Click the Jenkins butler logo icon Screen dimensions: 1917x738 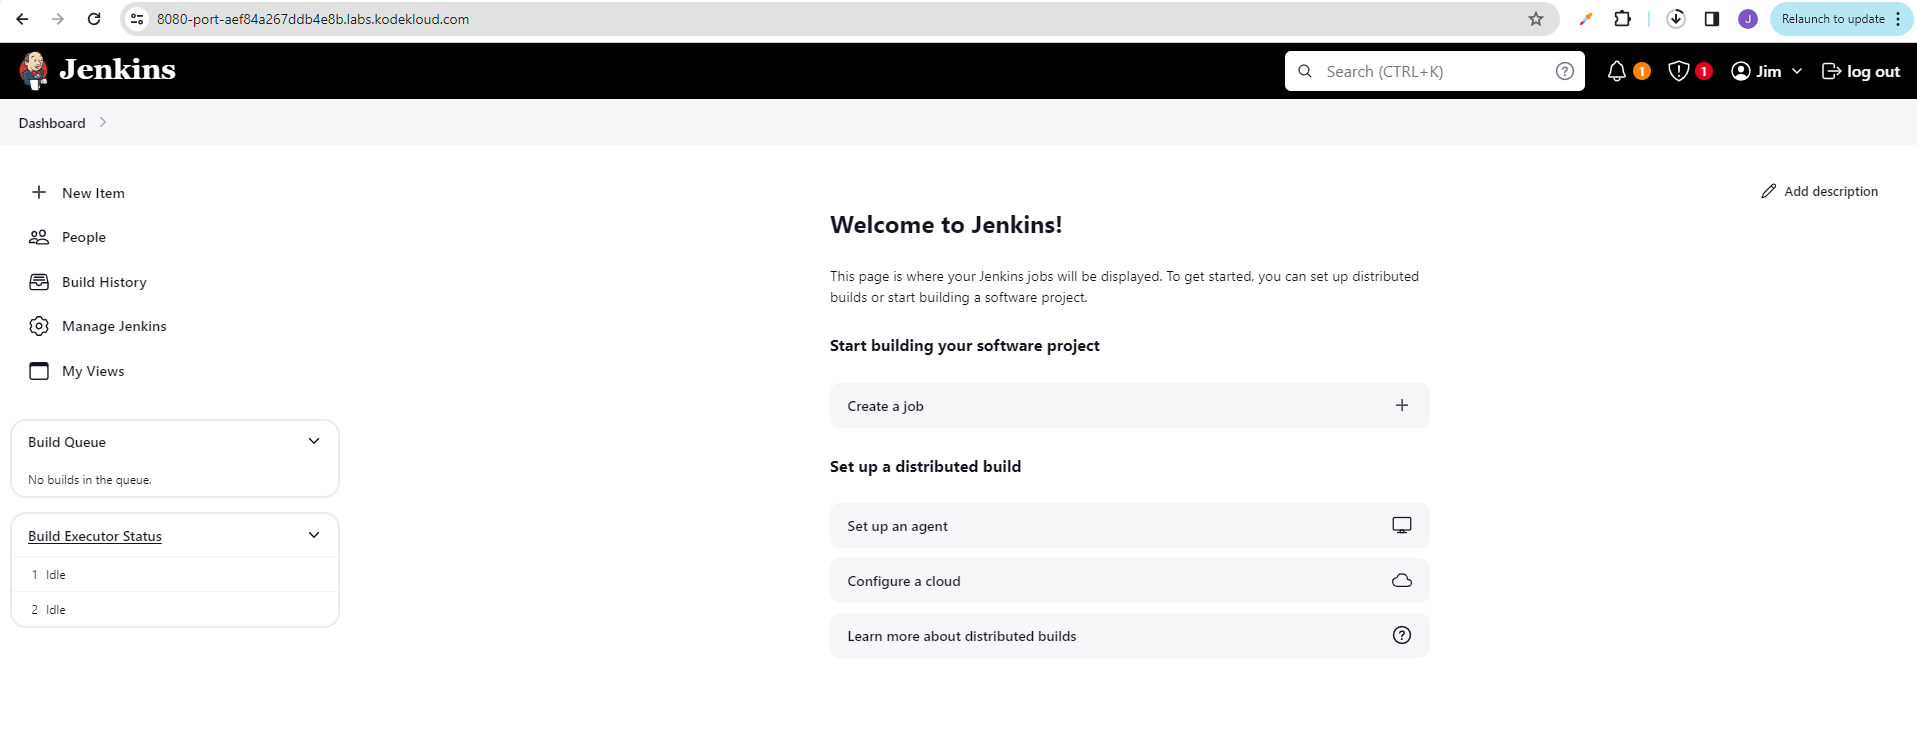tap(34, 70)
